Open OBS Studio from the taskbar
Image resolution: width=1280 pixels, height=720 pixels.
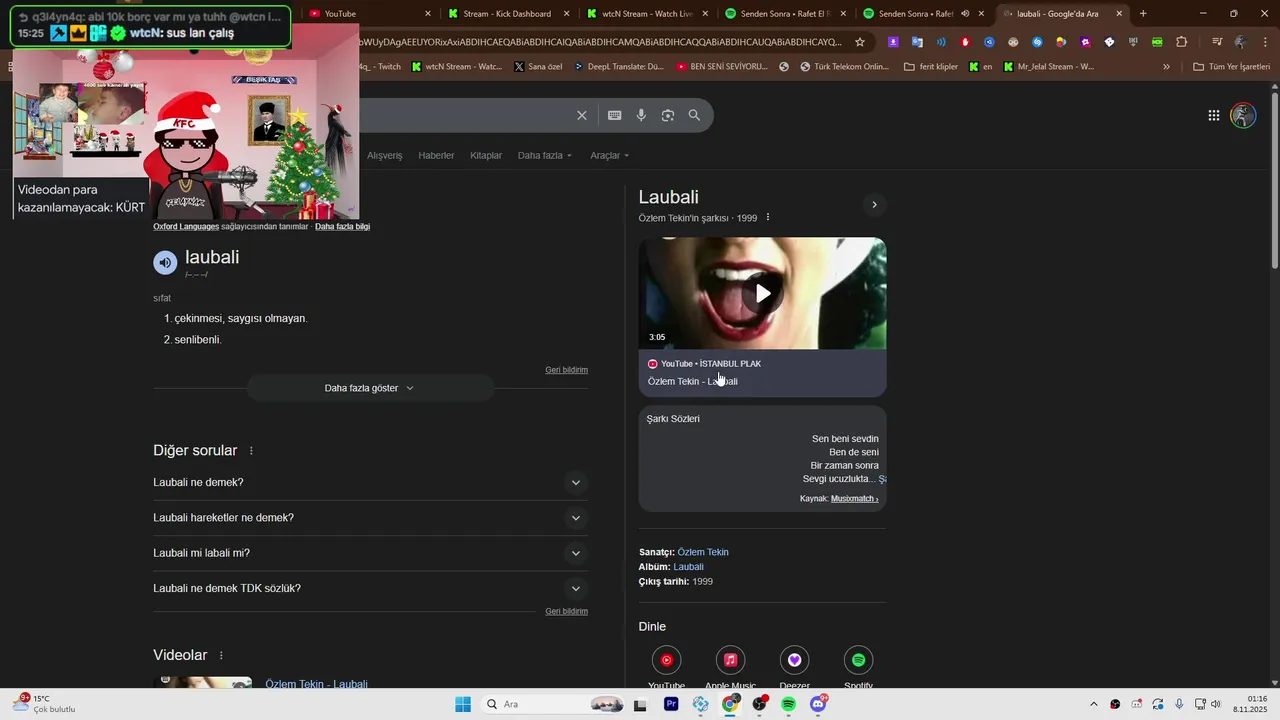pyautogui.click(x=759, y=704)
